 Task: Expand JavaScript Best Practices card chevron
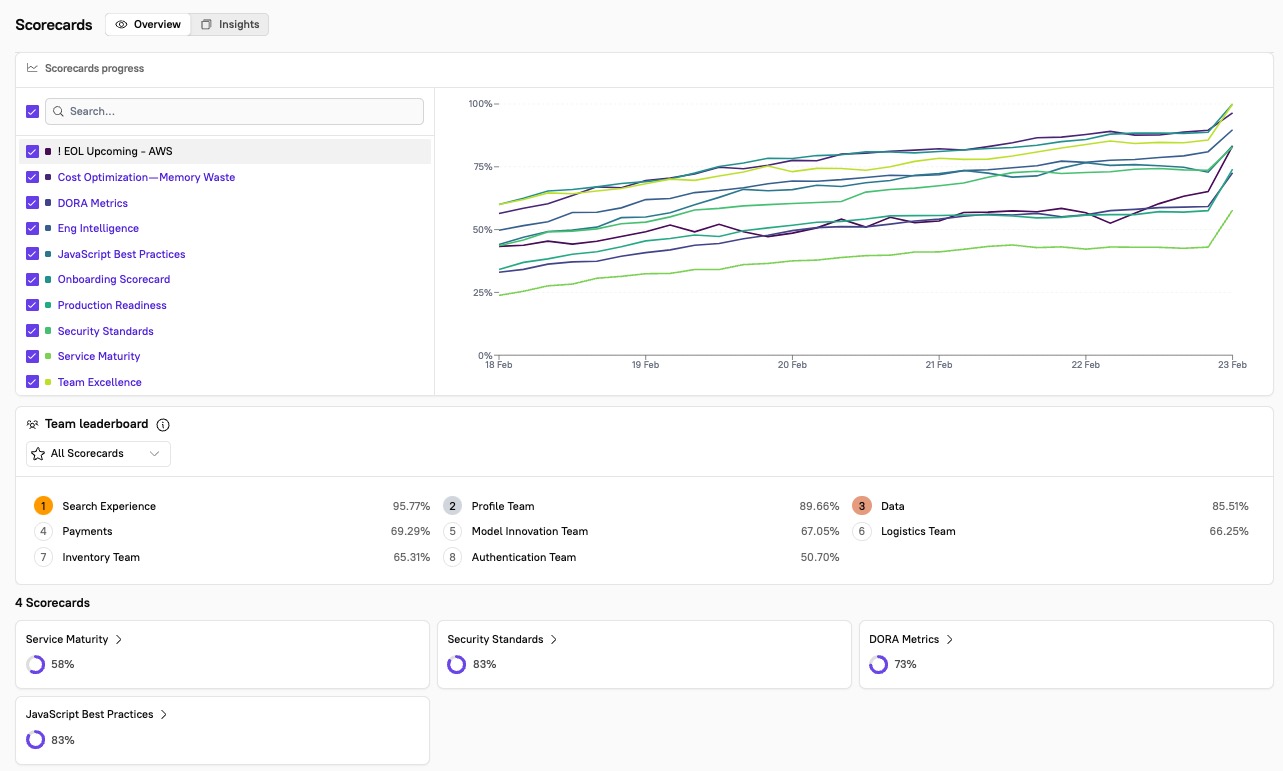coord(164,715)
